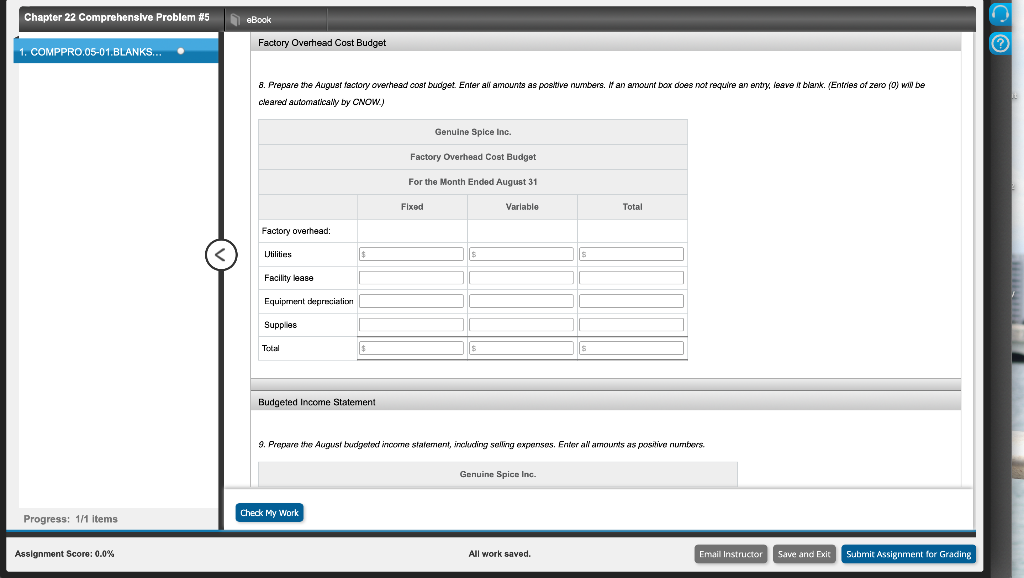
Task: Focus Equipment depreciation Total field
Action: point(632,301)
